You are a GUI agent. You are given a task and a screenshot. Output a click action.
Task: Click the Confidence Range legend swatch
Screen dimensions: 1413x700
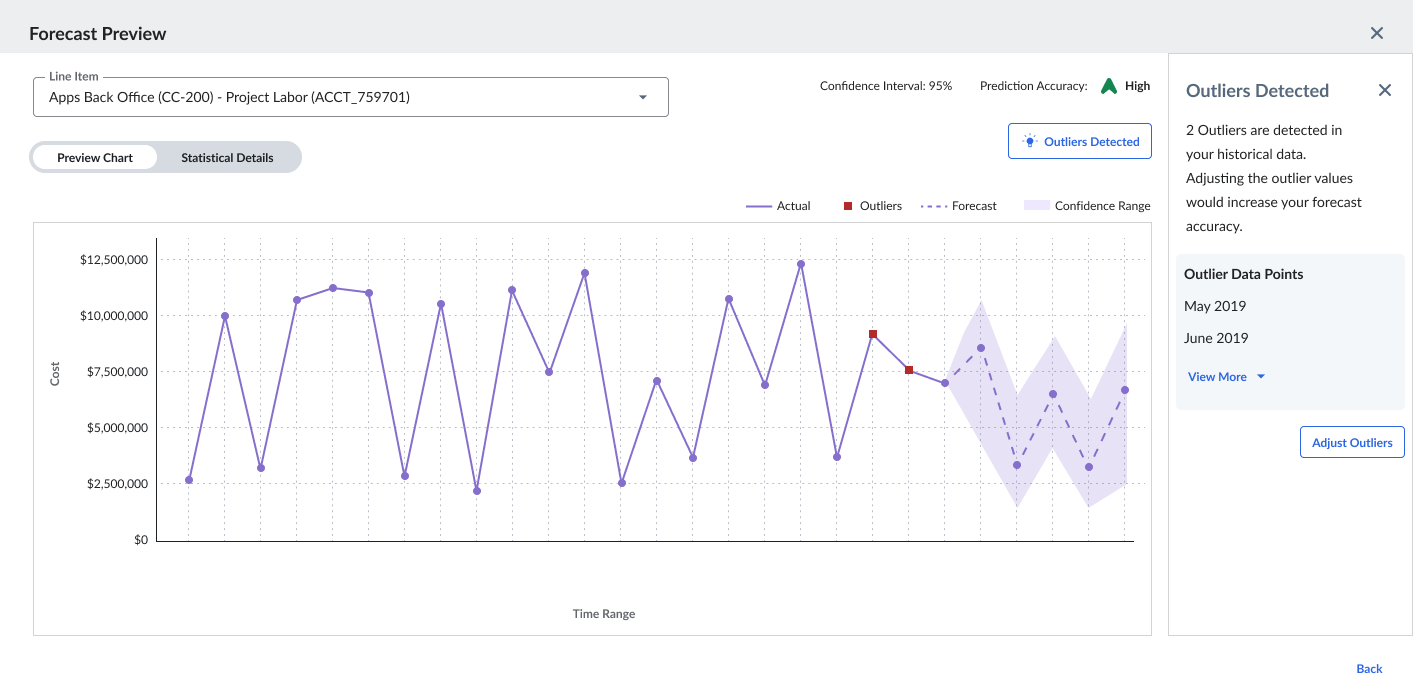click(x=1037, y=206)
